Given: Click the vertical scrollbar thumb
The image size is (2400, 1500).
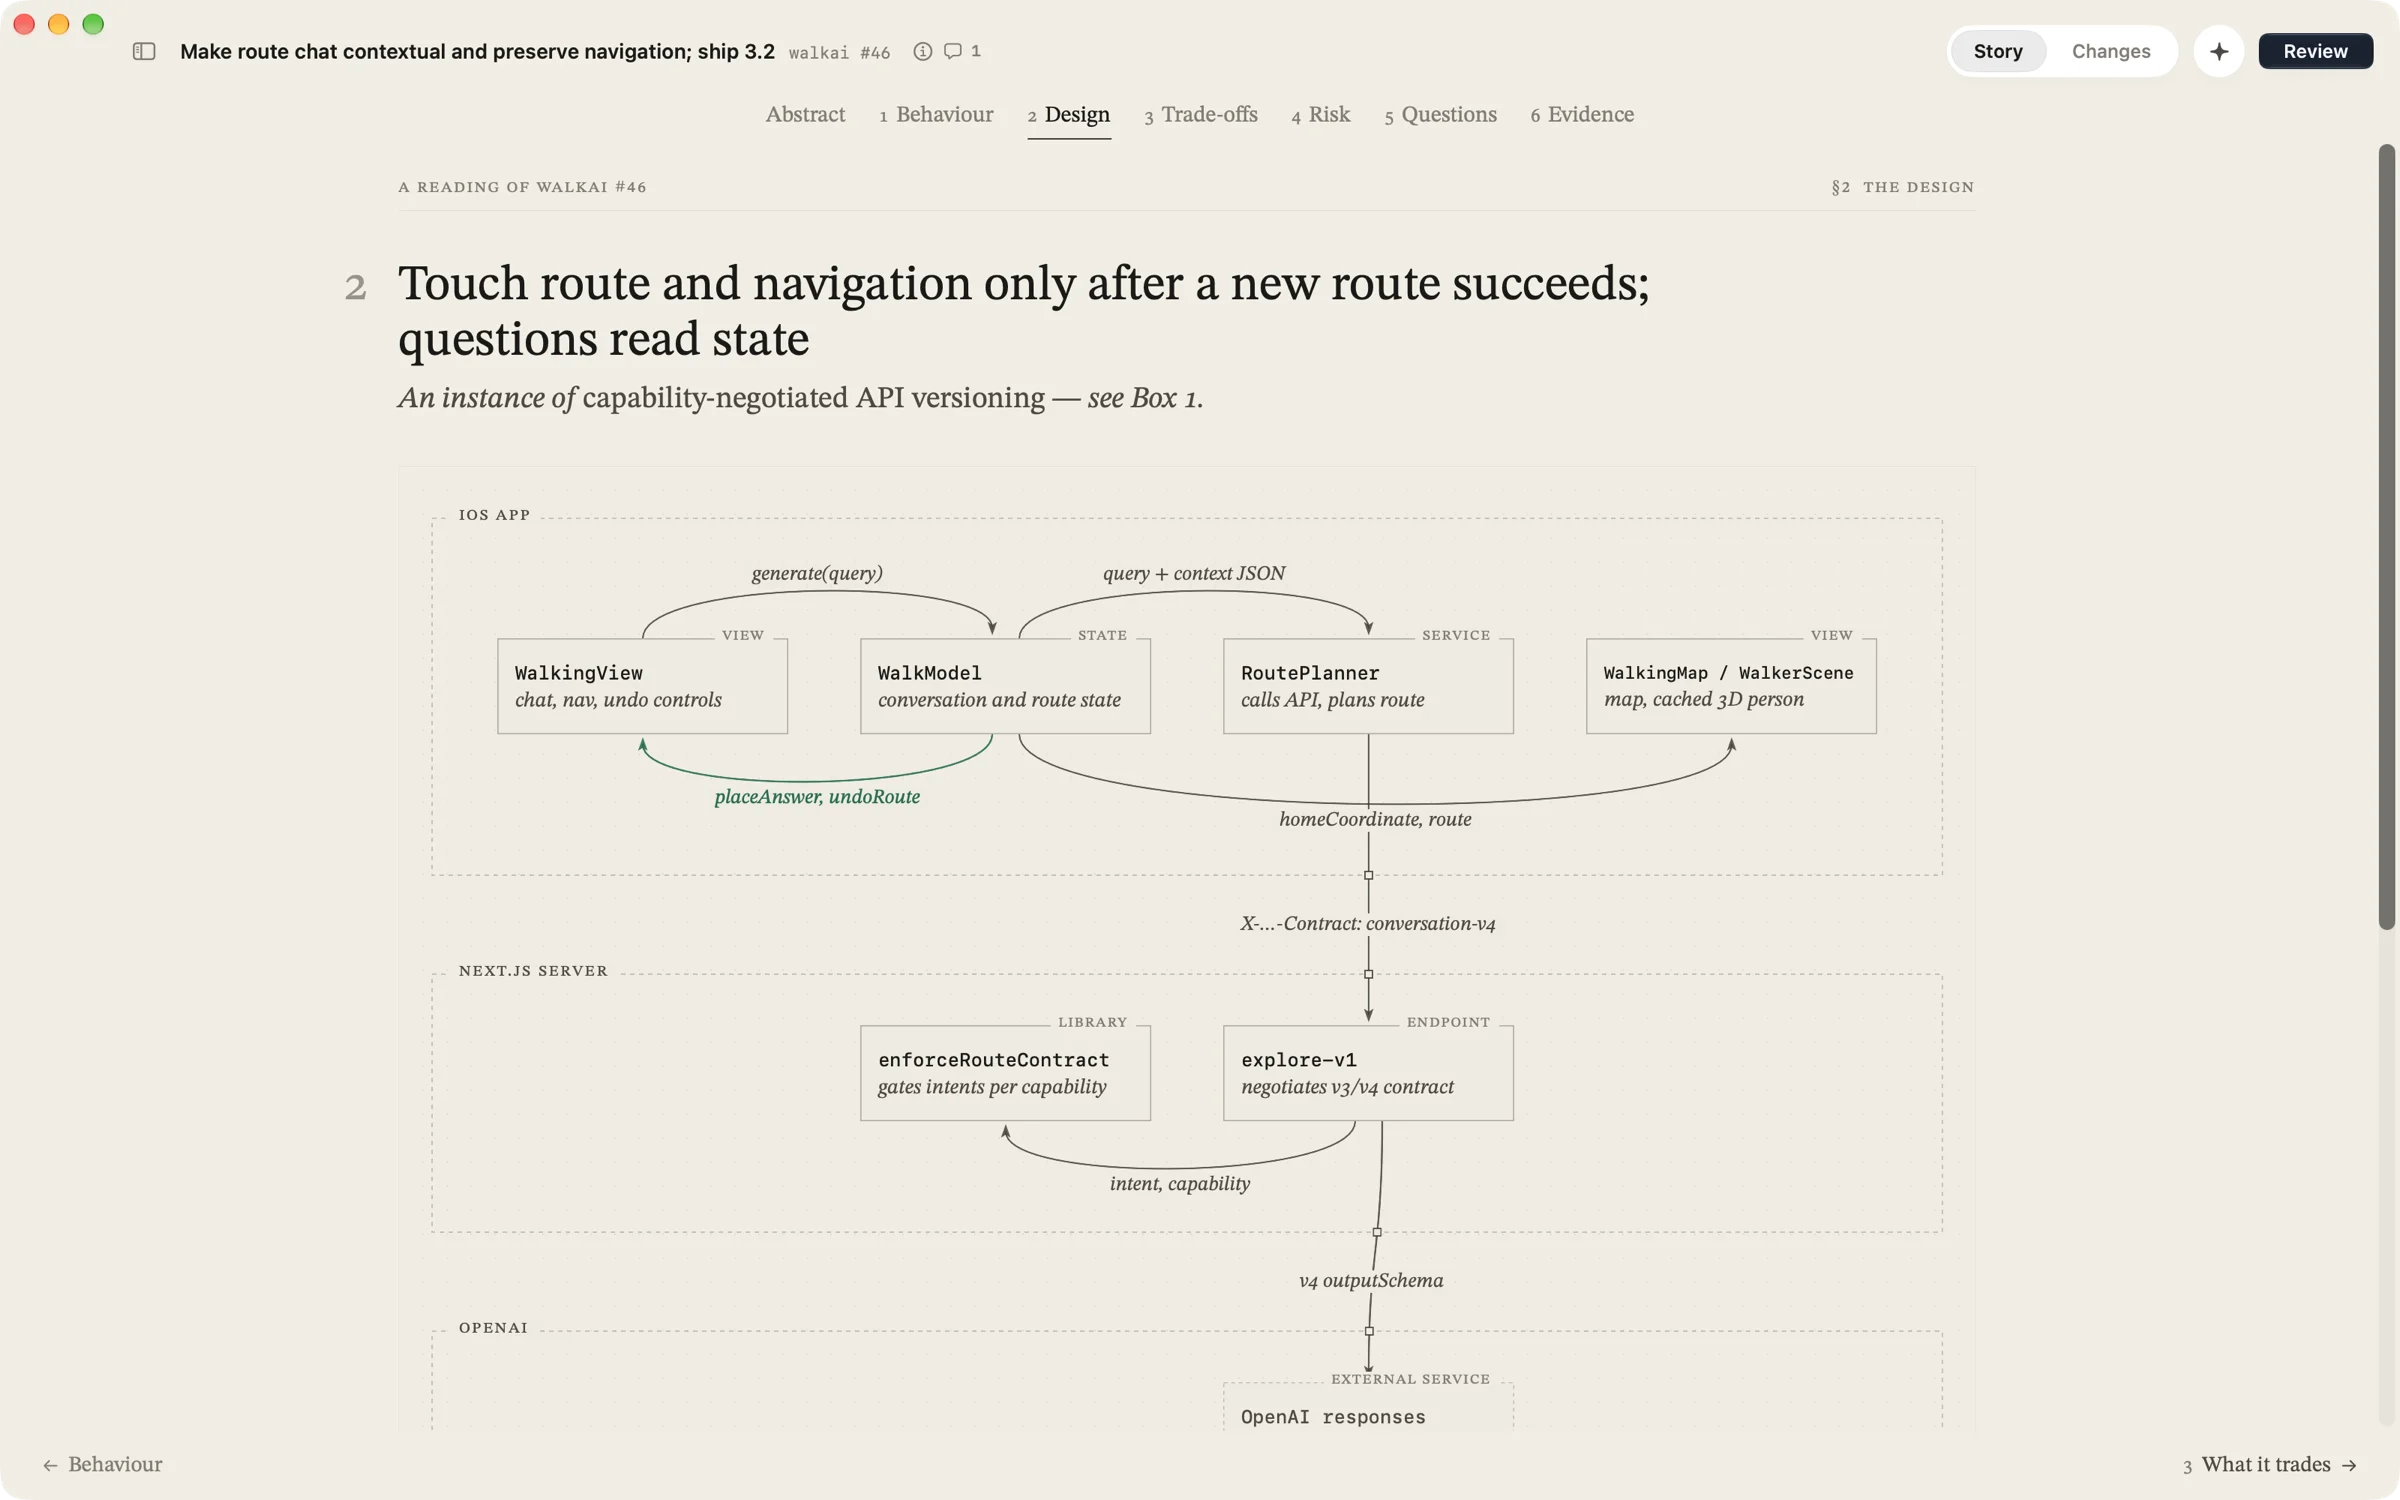Looking at the screenshot, I should (x=2386, y=537).
